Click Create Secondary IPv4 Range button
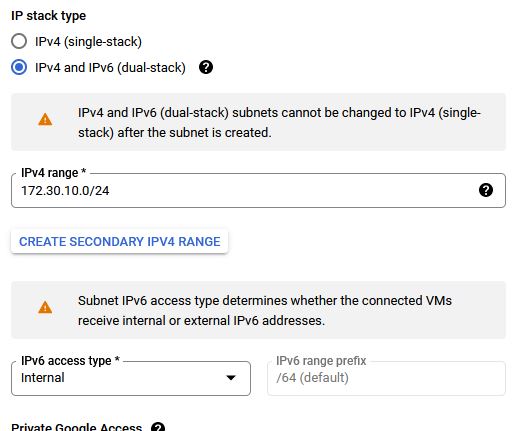Screen dimensions: 521x431 pos(120,241)
